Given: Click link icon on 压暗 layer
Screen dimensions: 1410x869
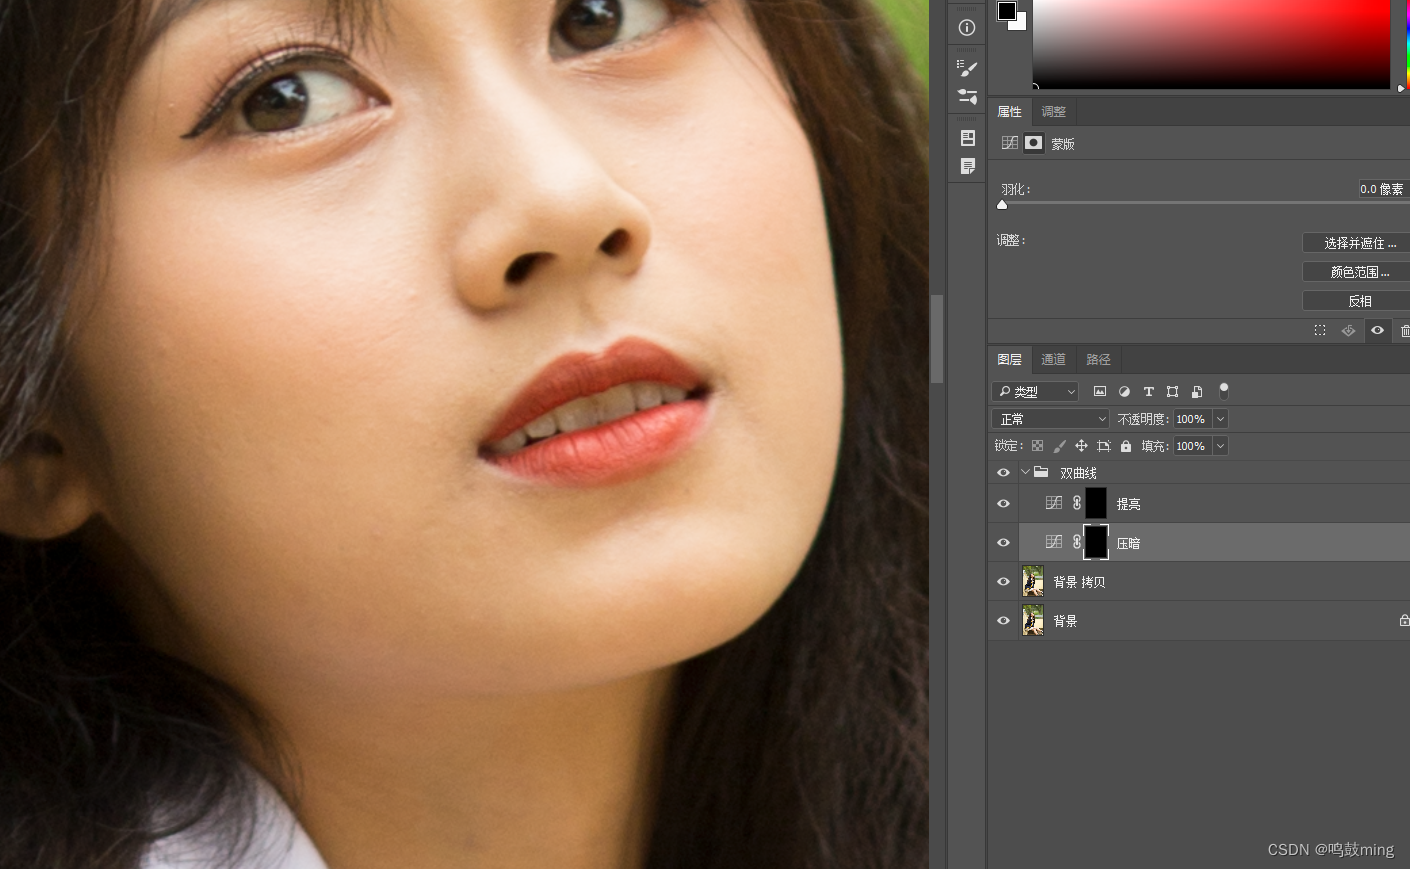Looking at the screenshot, I should (x=1077, y=542).
